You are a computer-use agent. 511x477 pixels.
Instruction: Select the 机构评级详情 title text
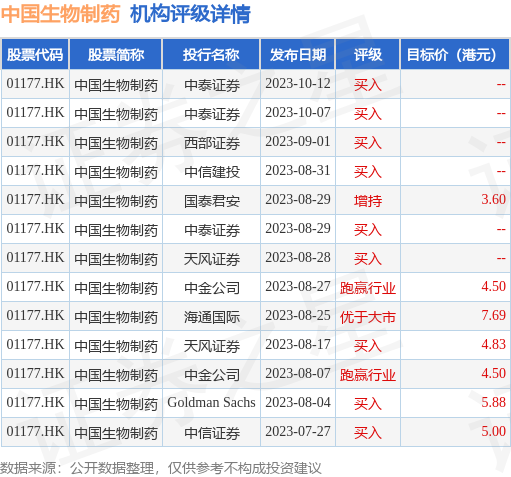190,14
